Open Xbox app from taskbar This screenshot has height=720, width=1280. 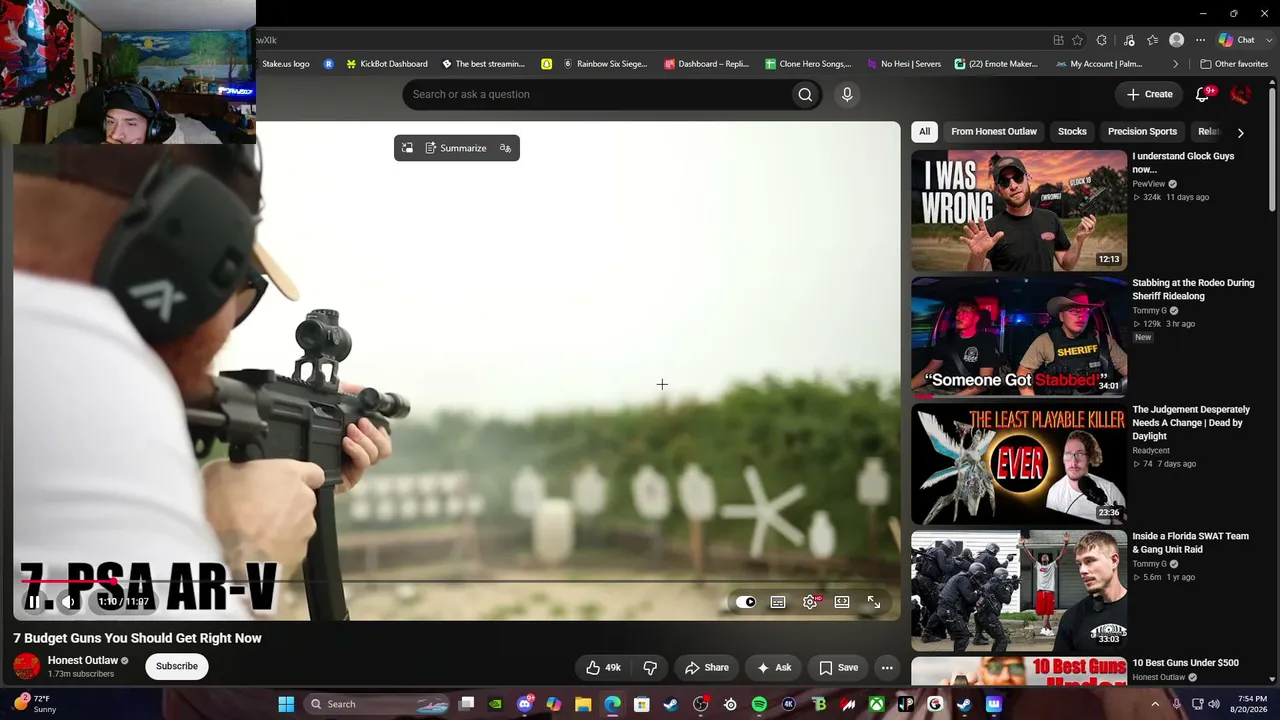[x=876, y=704]
